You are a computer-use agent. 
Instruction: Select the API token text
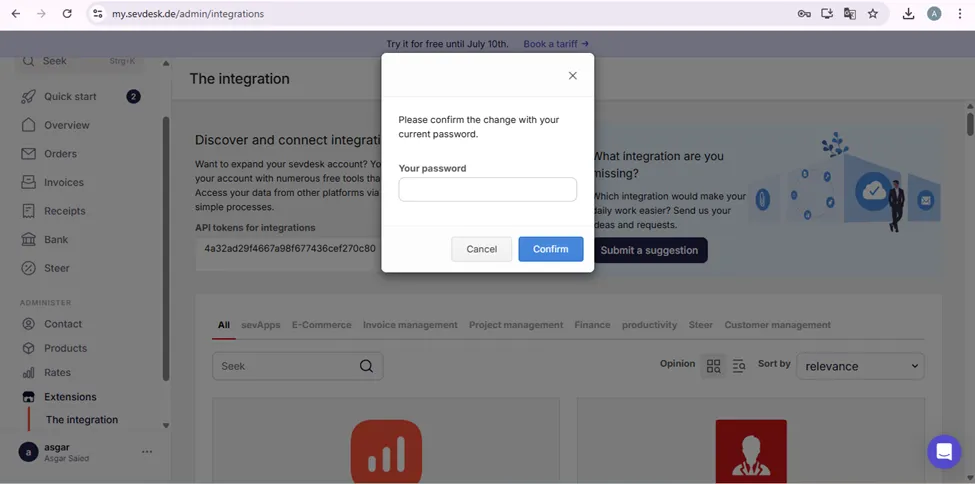point(290,248)
